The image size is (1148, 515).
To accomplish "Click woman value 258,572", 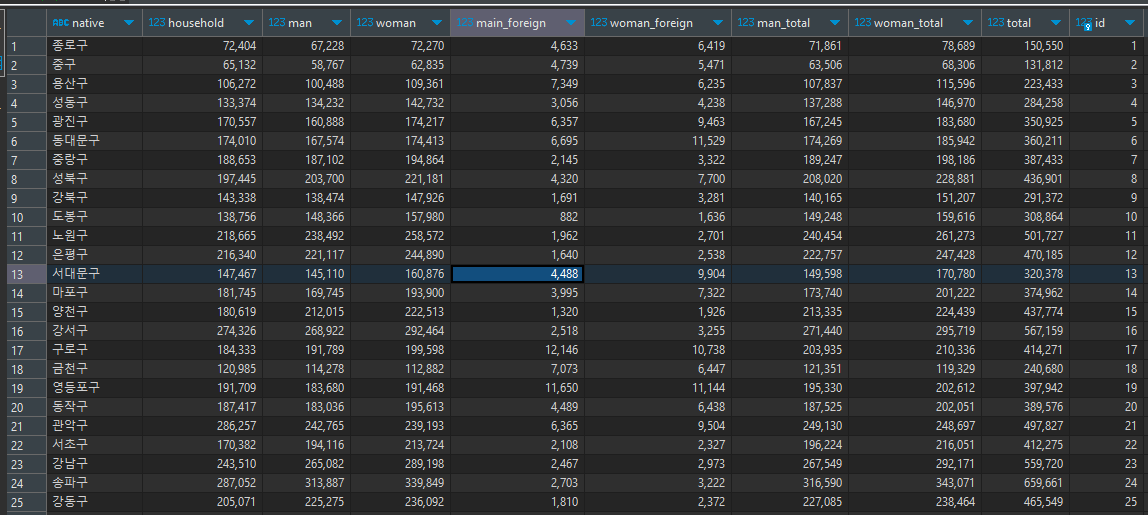I will [x=400, y=235].
